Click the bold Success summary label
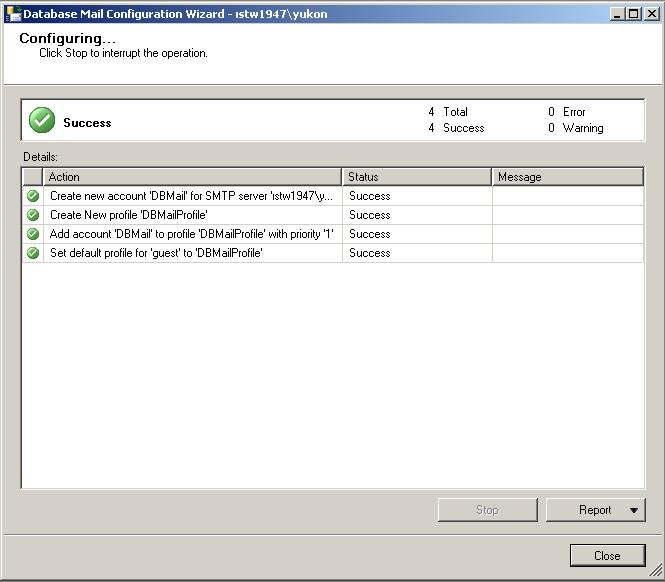 tap(87, 123)
